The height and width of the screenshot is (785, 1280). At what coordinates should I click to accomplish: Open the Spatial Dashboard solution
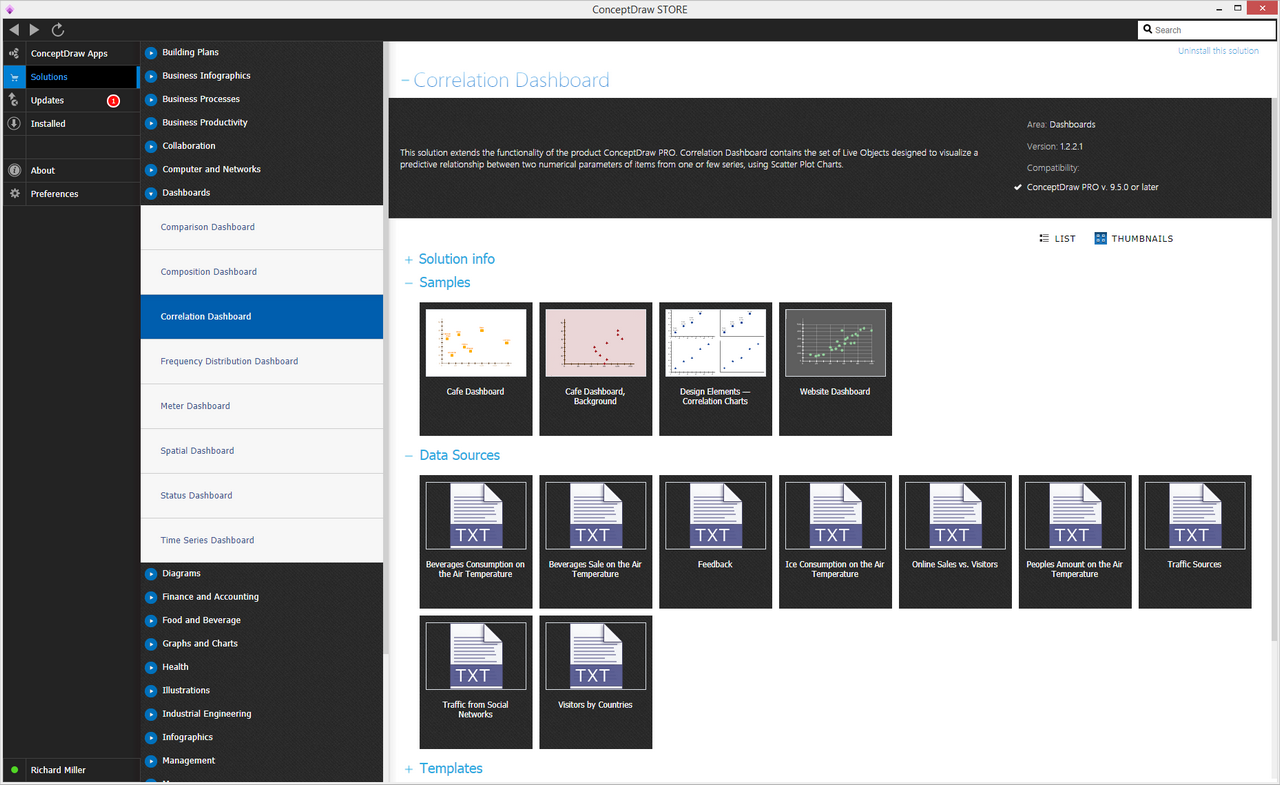click(x=262, y=451)
